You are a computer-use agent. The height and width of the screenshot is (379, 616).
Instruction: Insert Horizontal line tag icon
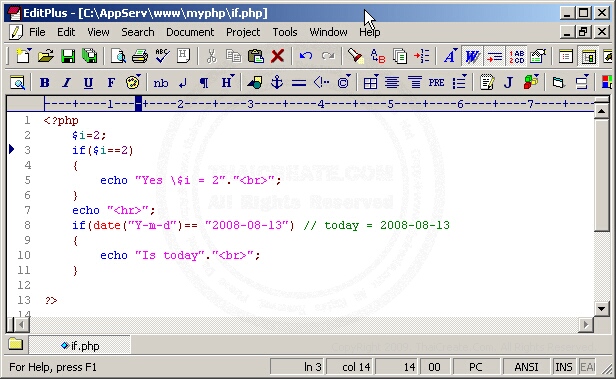(299, 82)
